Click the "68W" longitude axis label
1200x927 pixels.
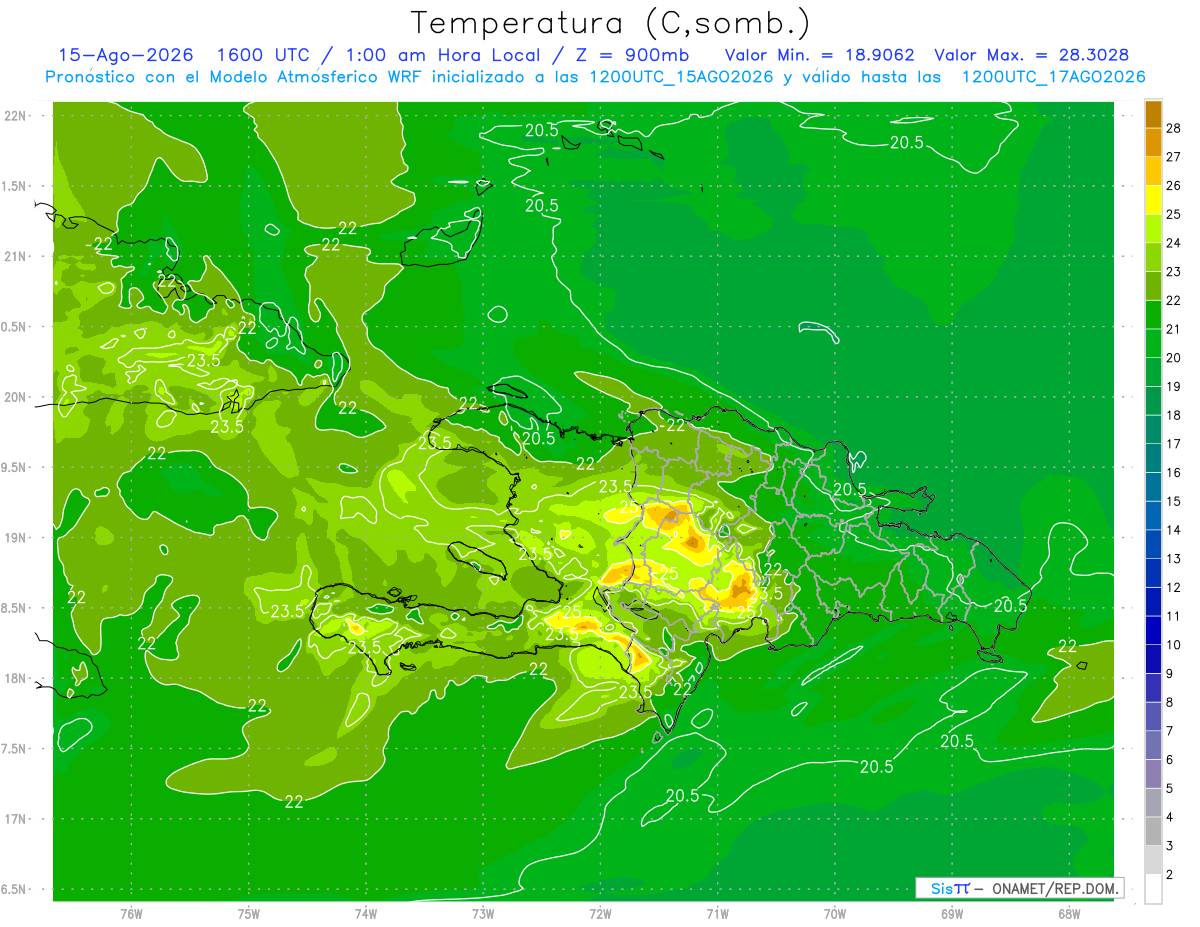coord(1068,914)
